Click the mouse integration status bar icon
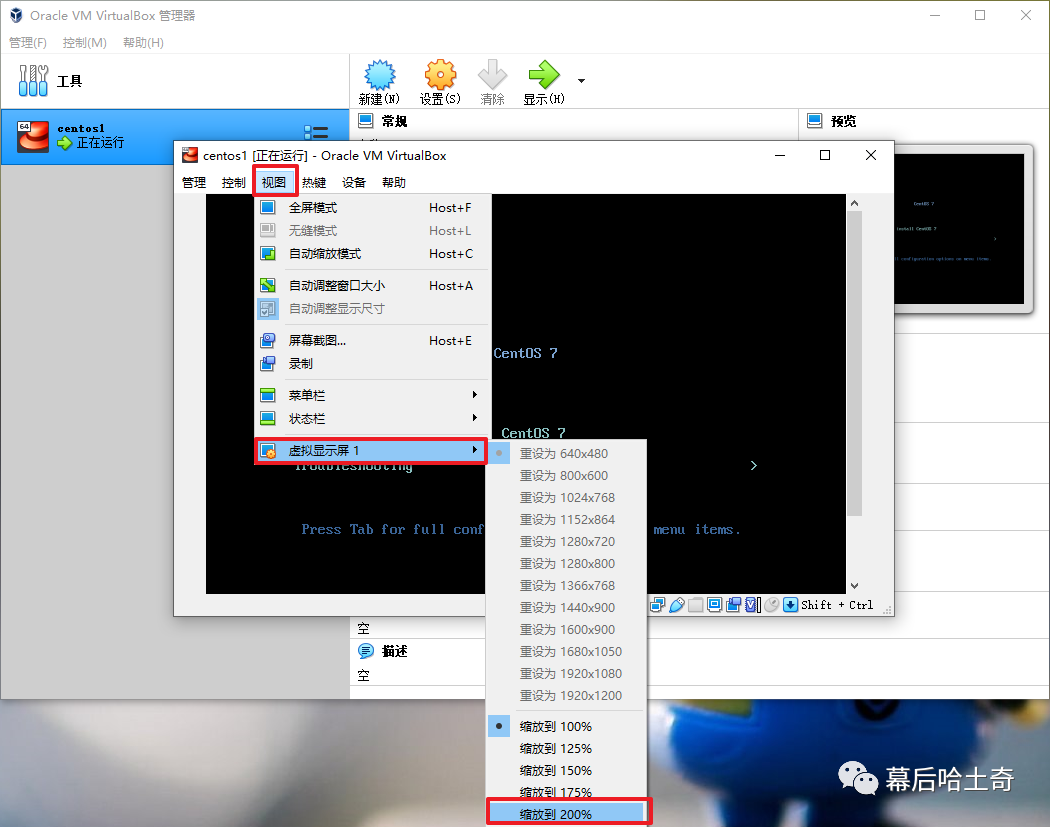Image resolution: width=1050 pixels, height=827 pixels. (771, 605)
